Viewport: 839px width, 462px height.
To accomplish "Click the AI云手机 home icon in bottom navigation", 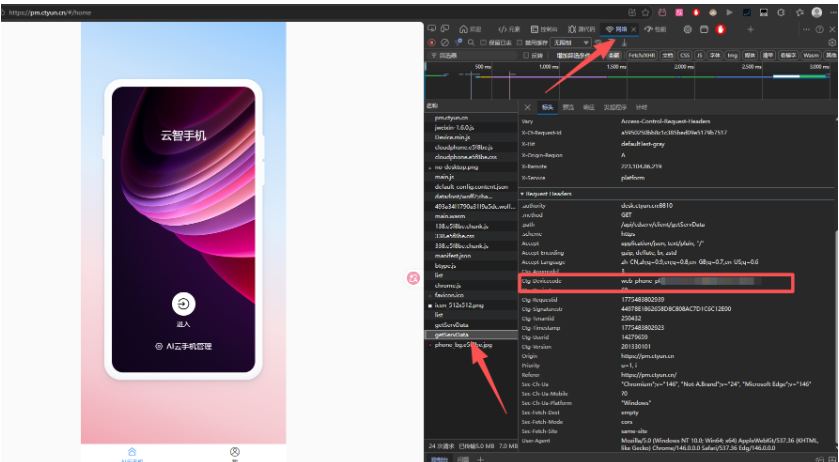I will coord(132,454).
